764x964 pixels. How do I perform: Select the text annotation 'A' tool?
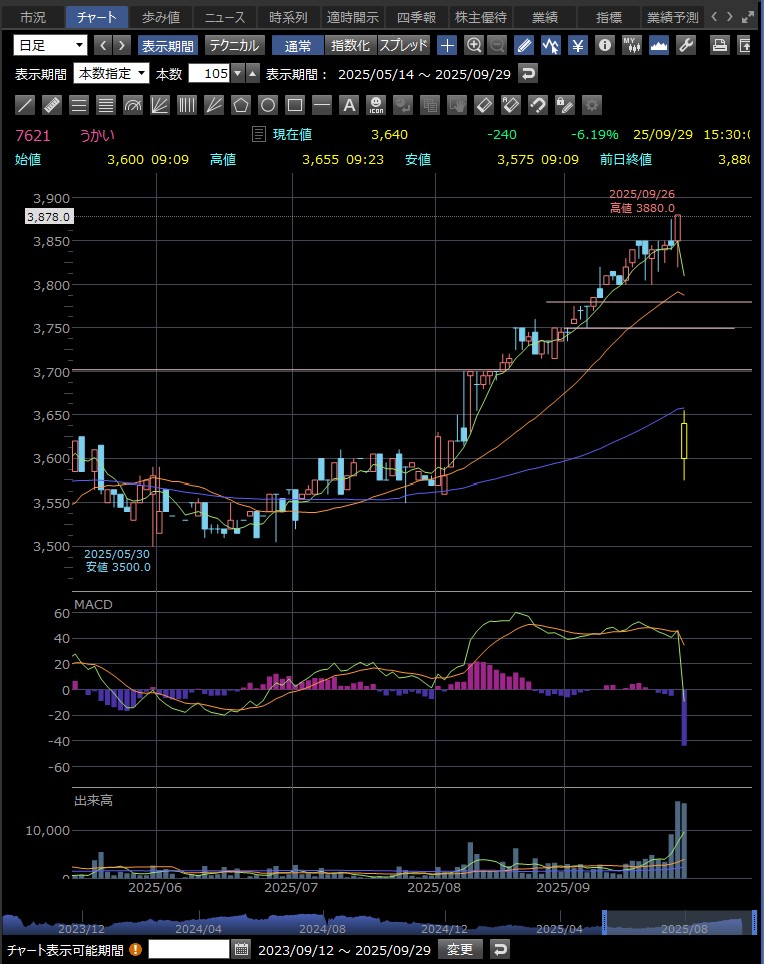click(349, 105)
